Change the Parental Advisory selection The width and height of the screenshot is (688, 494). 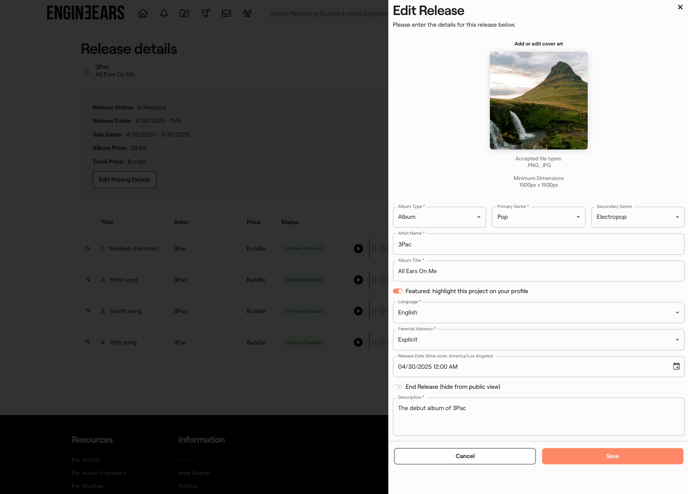(x=538, y=340)
